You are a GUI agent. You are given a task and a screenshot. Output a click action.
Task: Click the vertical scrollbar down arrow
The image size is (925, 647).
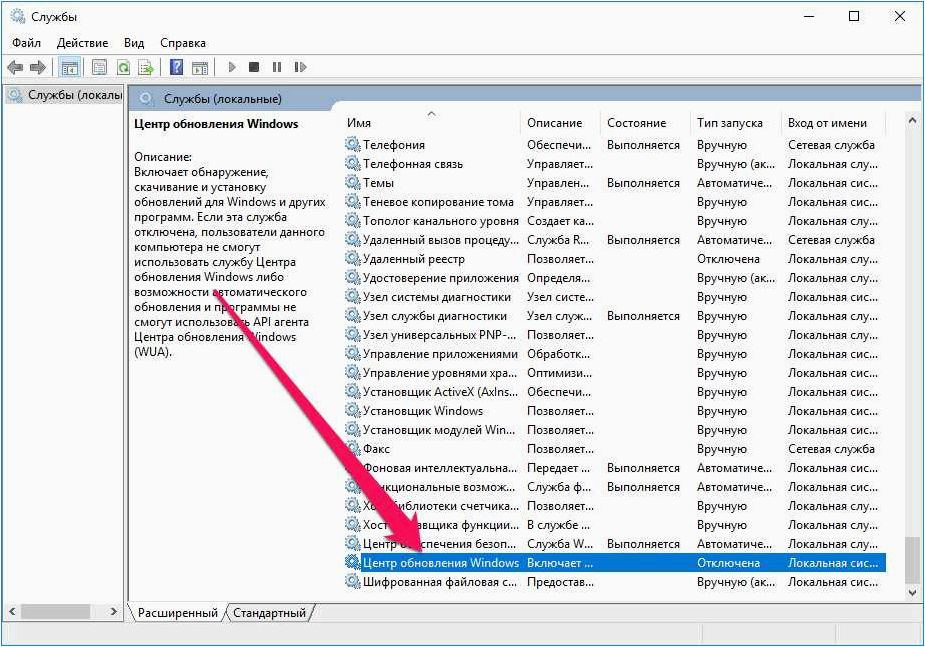[x=913, y=592]
